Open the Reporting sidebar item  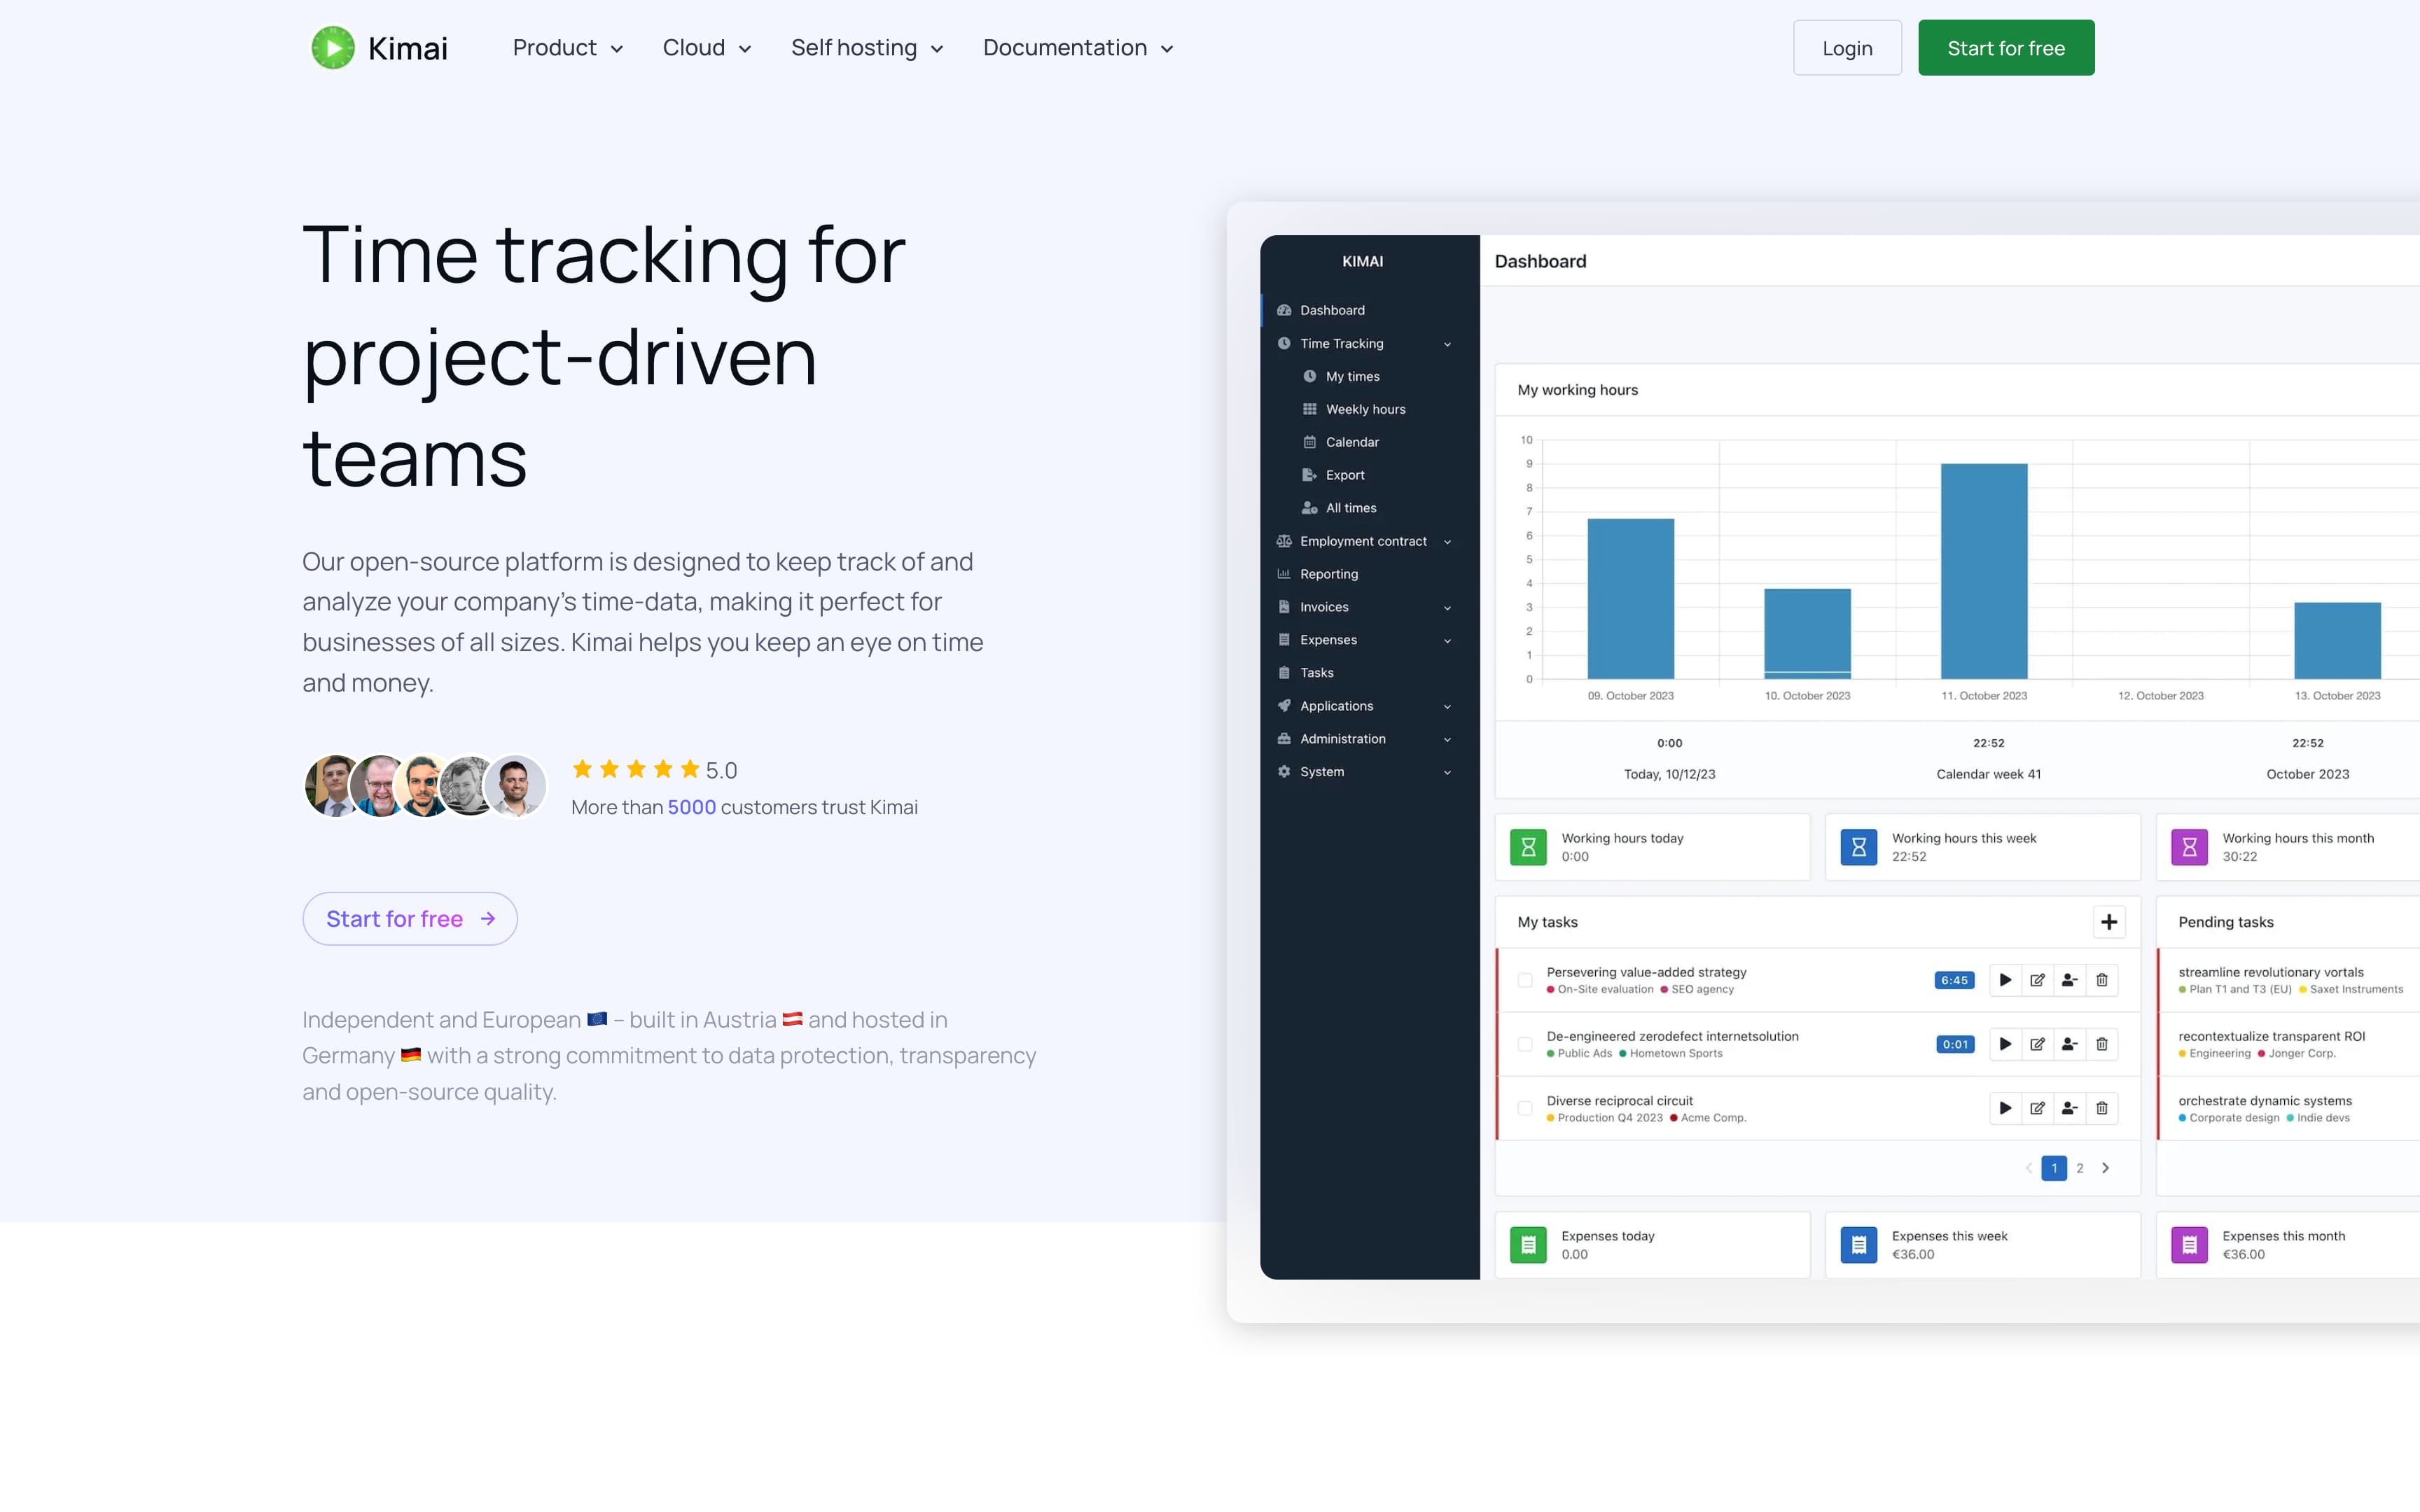[x=1328, y=574]
